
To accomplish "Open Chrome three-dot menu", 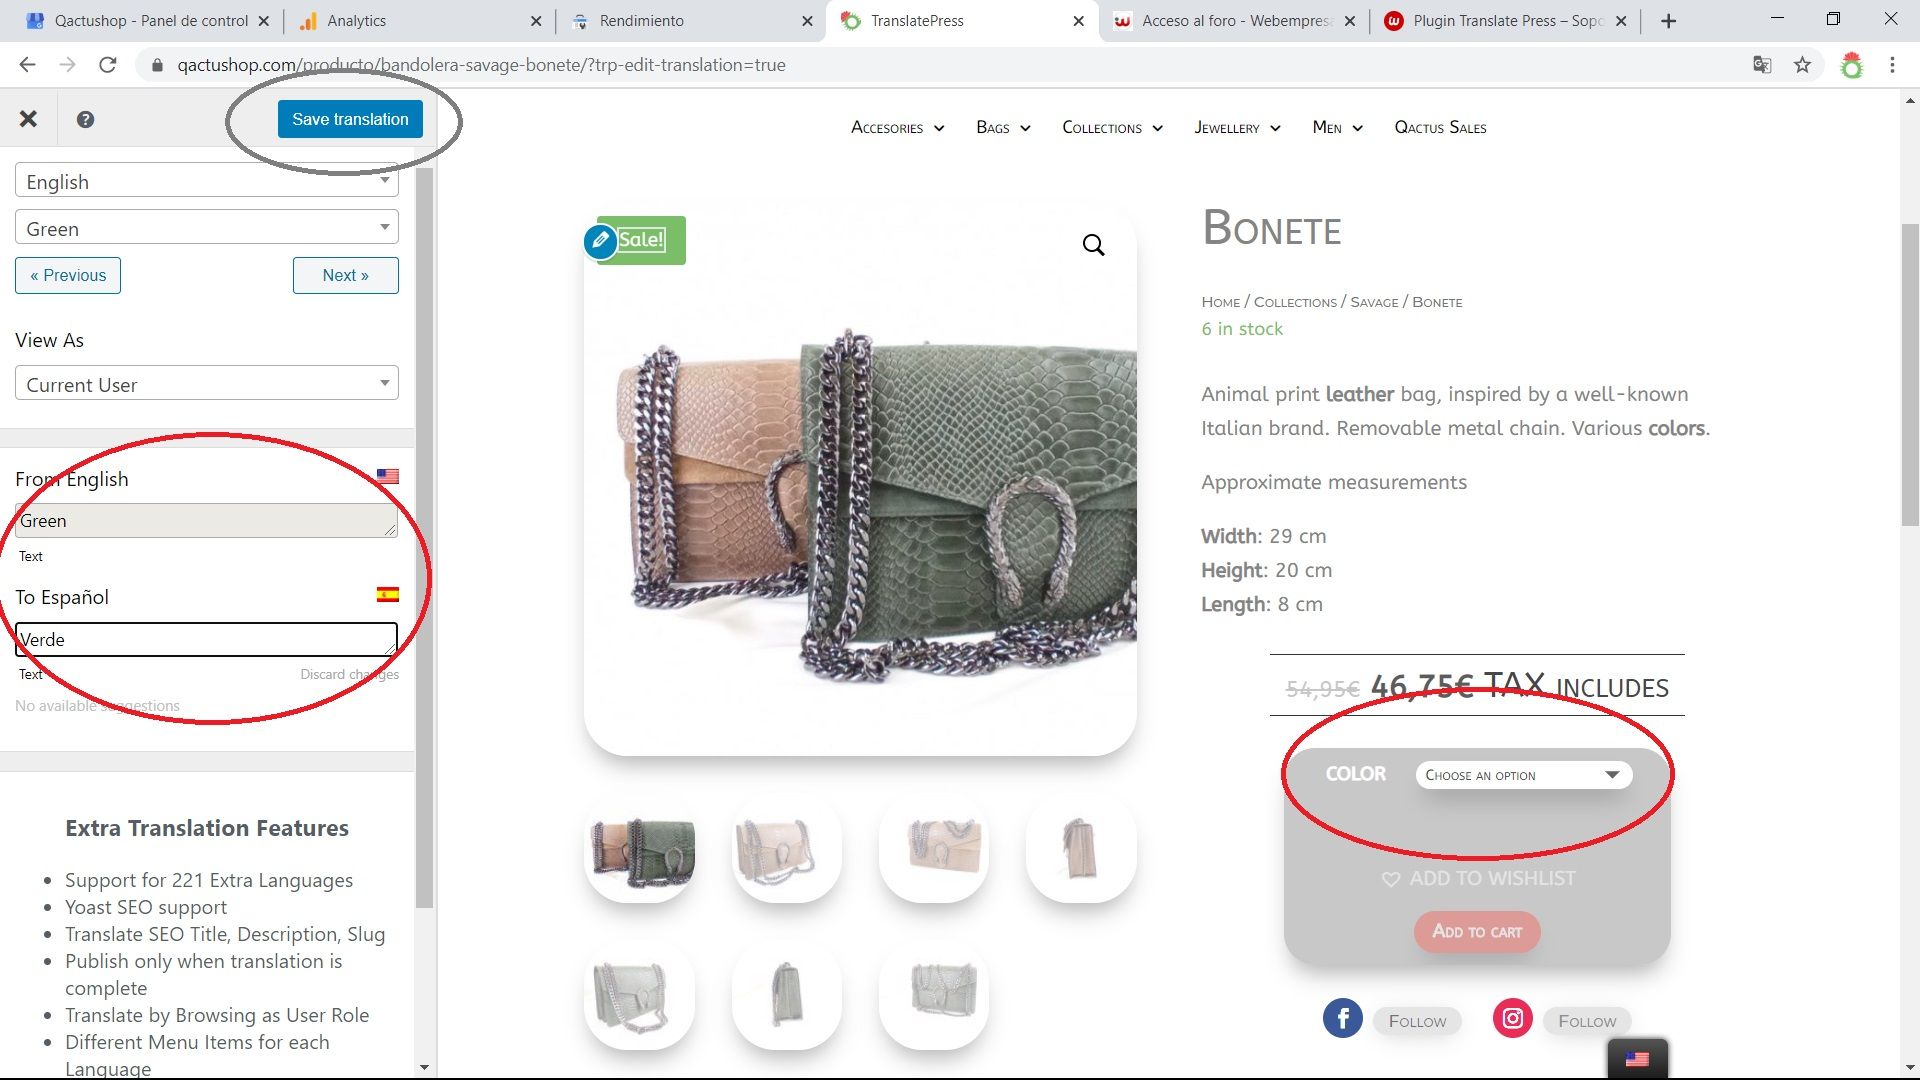I will click(x=1892, y=65).
